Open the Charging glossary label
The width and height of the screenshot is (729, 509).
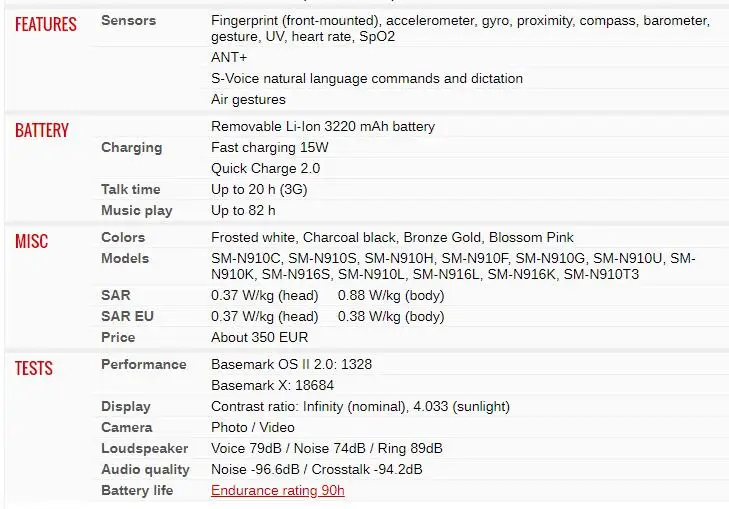pos(131,148)
